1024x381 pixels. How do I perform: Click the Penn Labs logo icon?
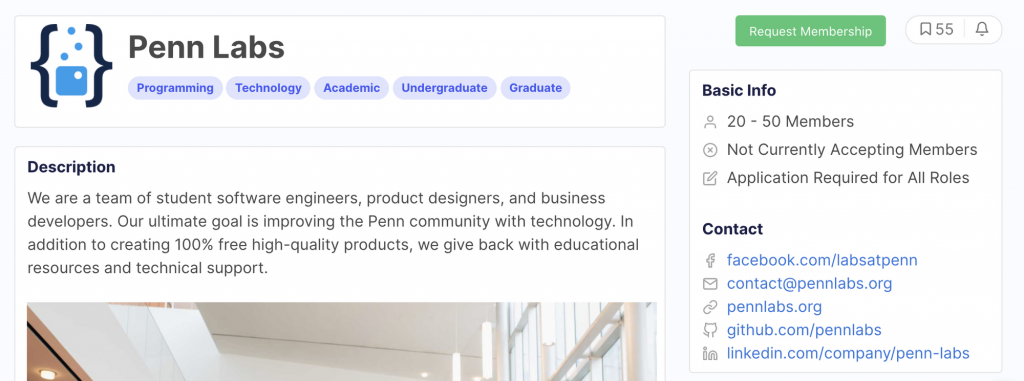coord(71,65)
